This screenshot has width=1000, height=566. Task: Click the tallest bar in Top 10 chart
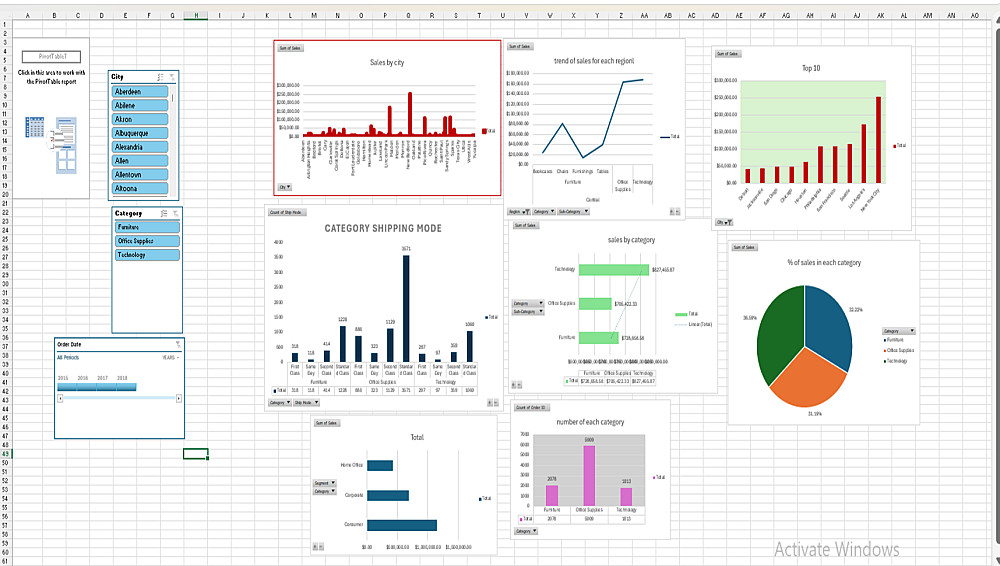tap(878, 140)
